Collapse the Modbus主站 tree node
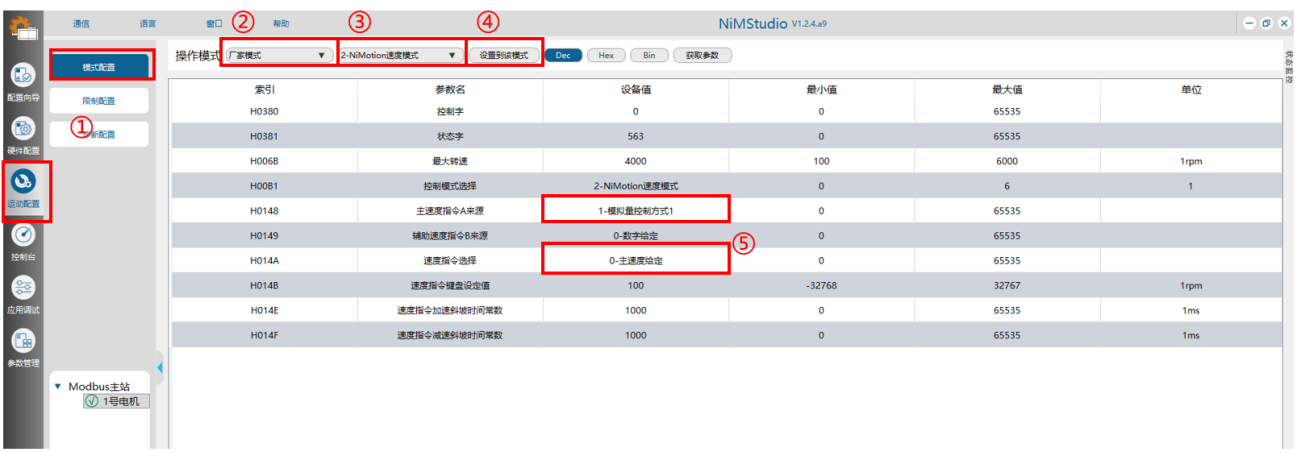The height and width of the screenshot is (452, 1297). tap(58, 386)
